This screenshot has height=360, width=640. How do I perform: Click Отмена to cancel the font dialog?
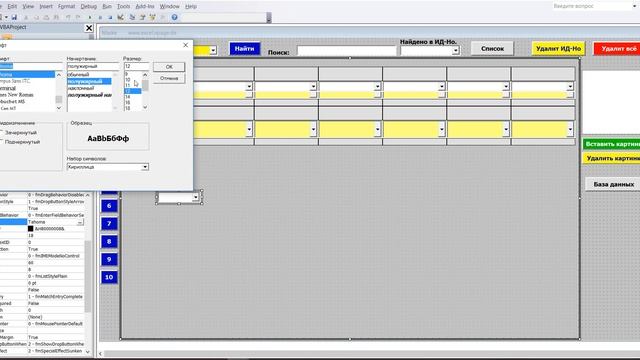(169, 78)
